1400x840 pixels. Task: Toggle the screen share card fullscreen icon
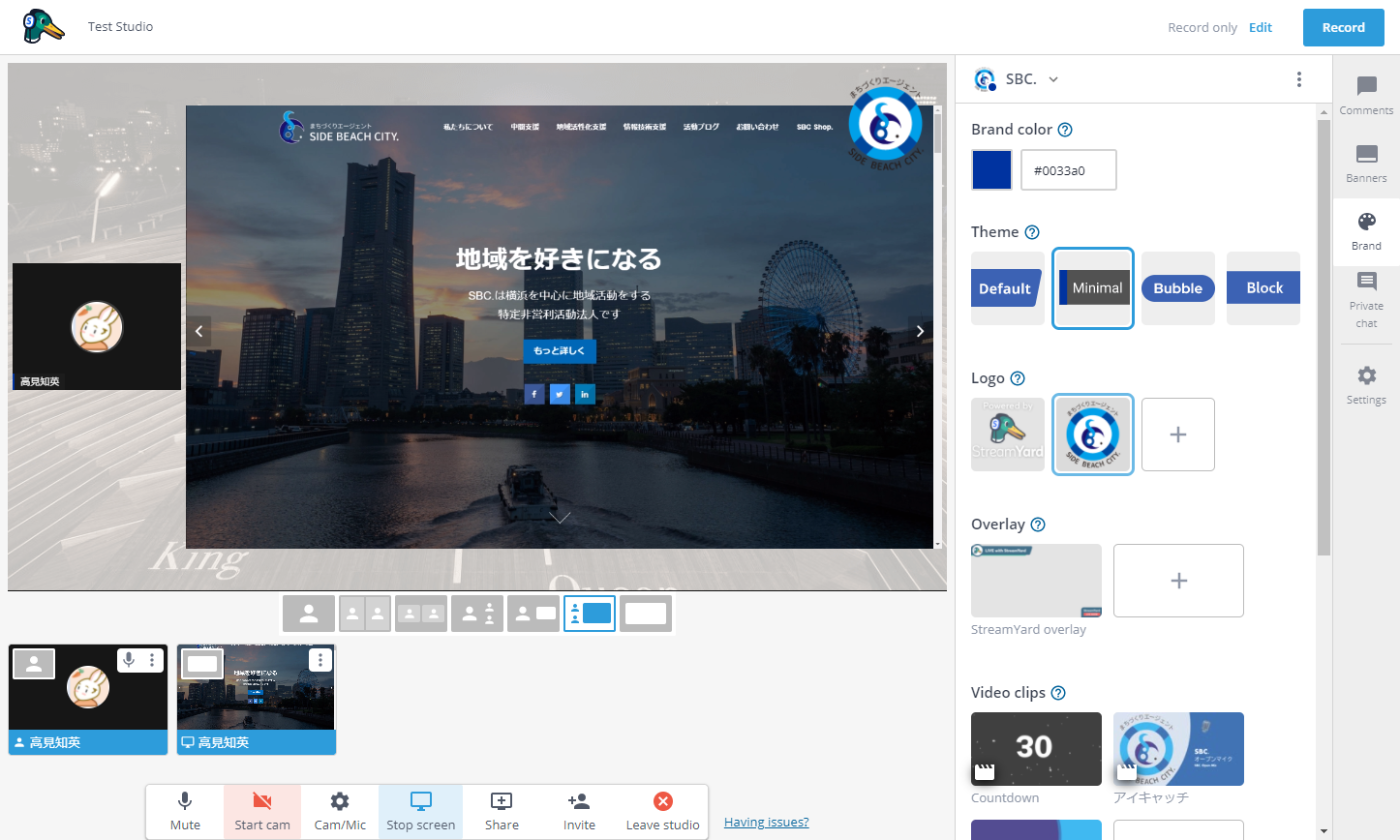pos(202,664)
